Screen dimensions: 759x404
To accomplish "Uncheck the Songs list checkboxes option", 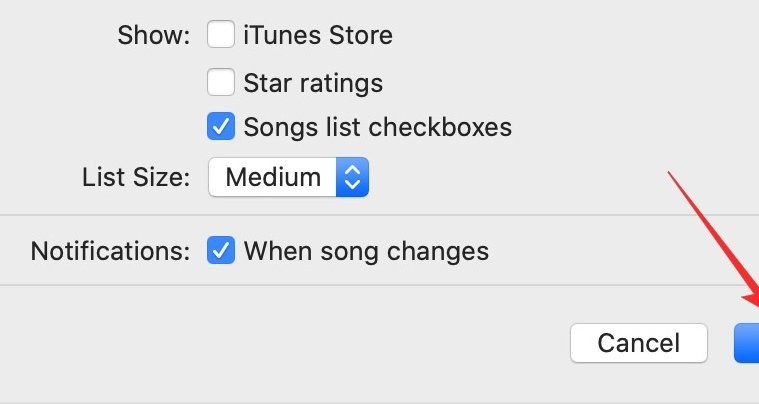I will pos(220,128).
